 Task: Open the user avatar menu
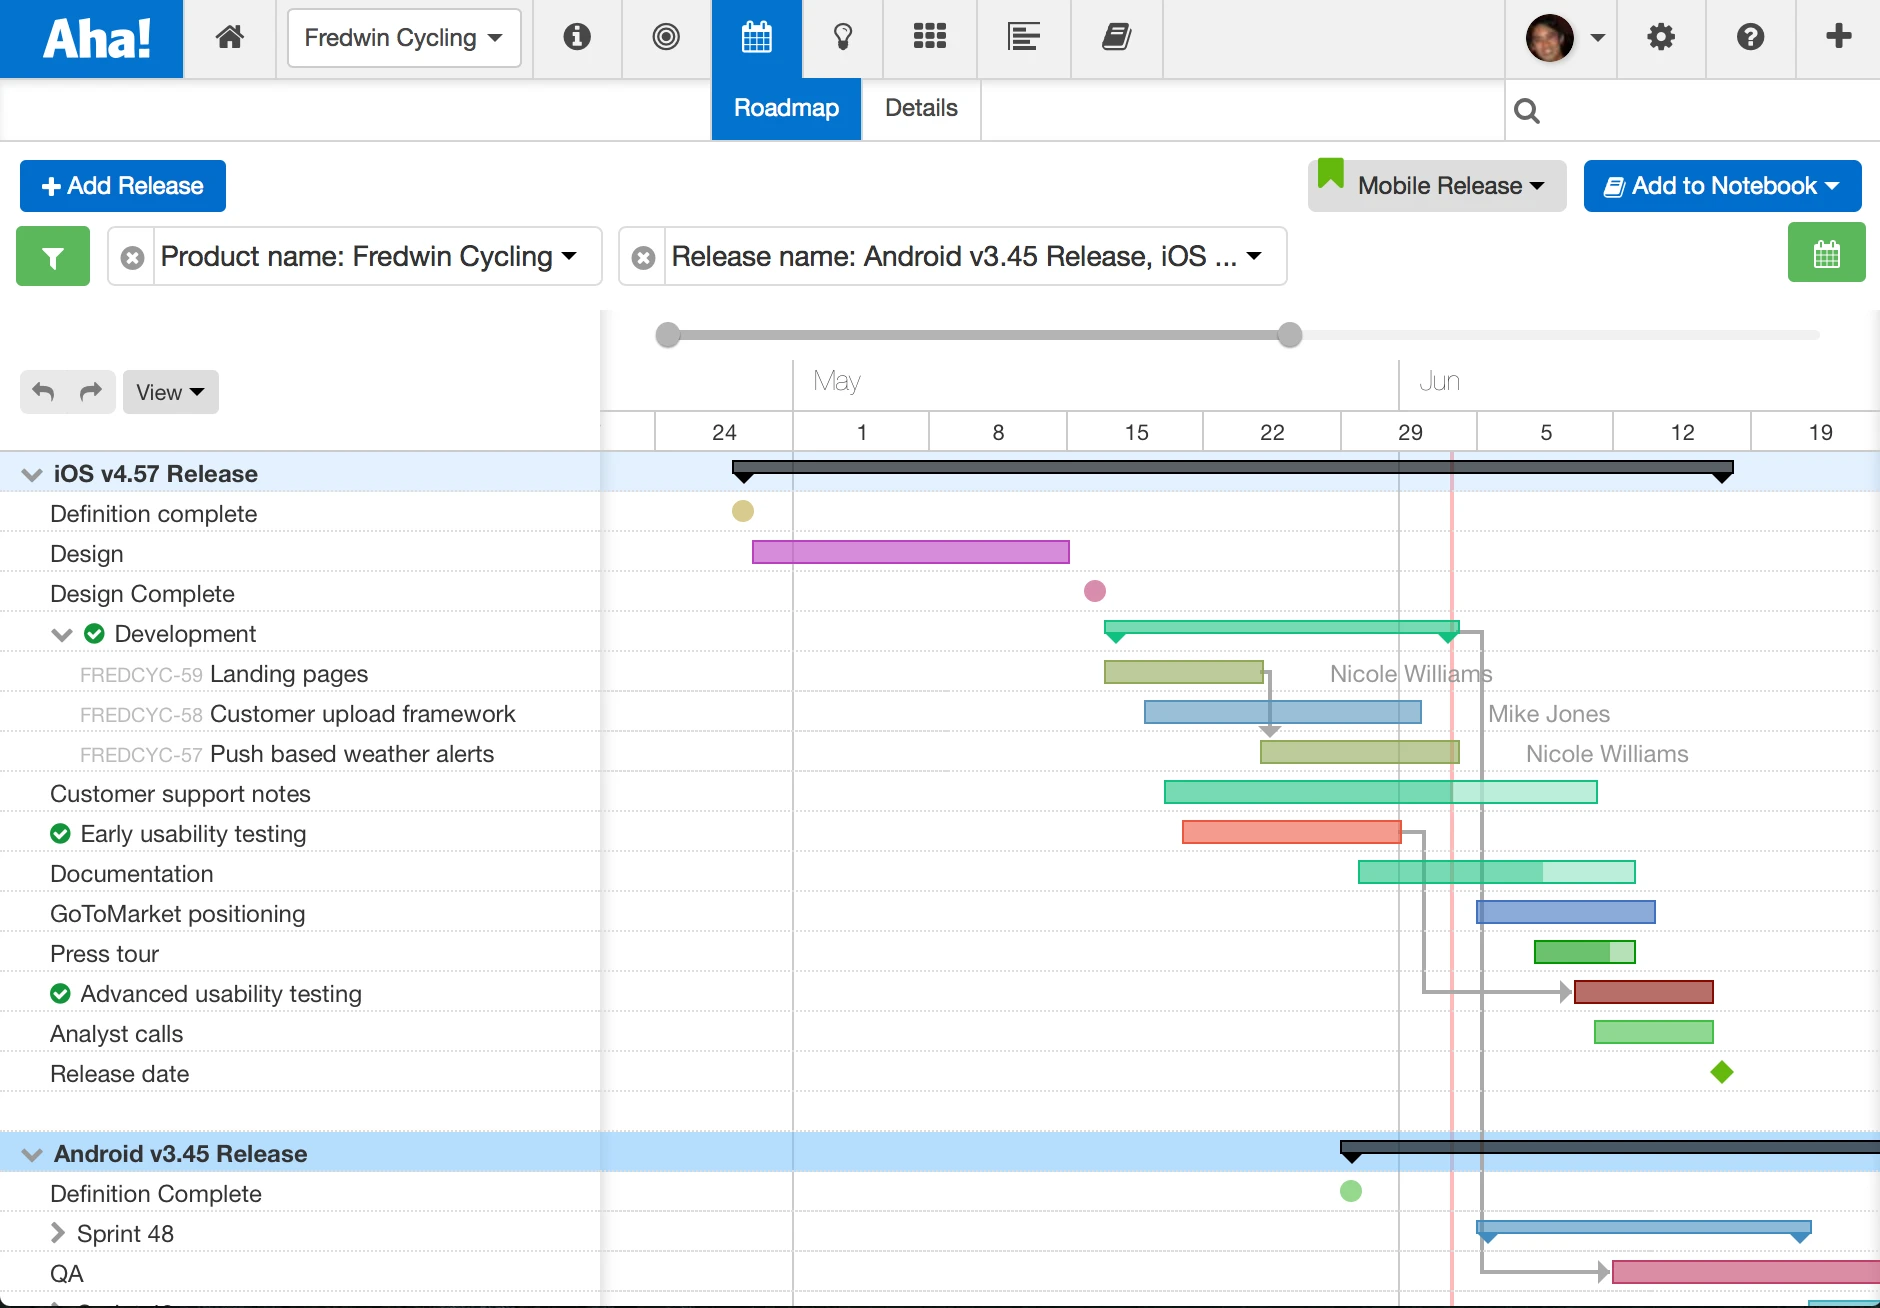[x=1565, y=38]
